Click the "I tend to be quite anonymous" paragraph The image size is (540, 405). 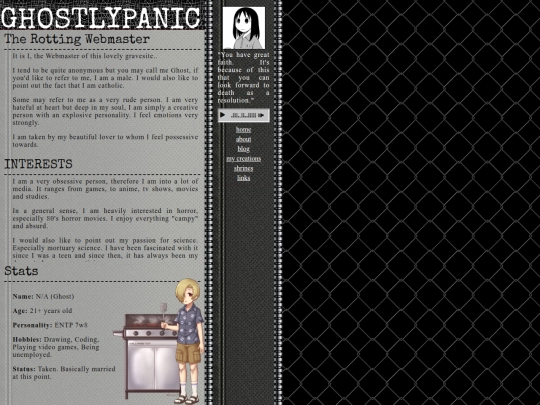coord(105,78)
